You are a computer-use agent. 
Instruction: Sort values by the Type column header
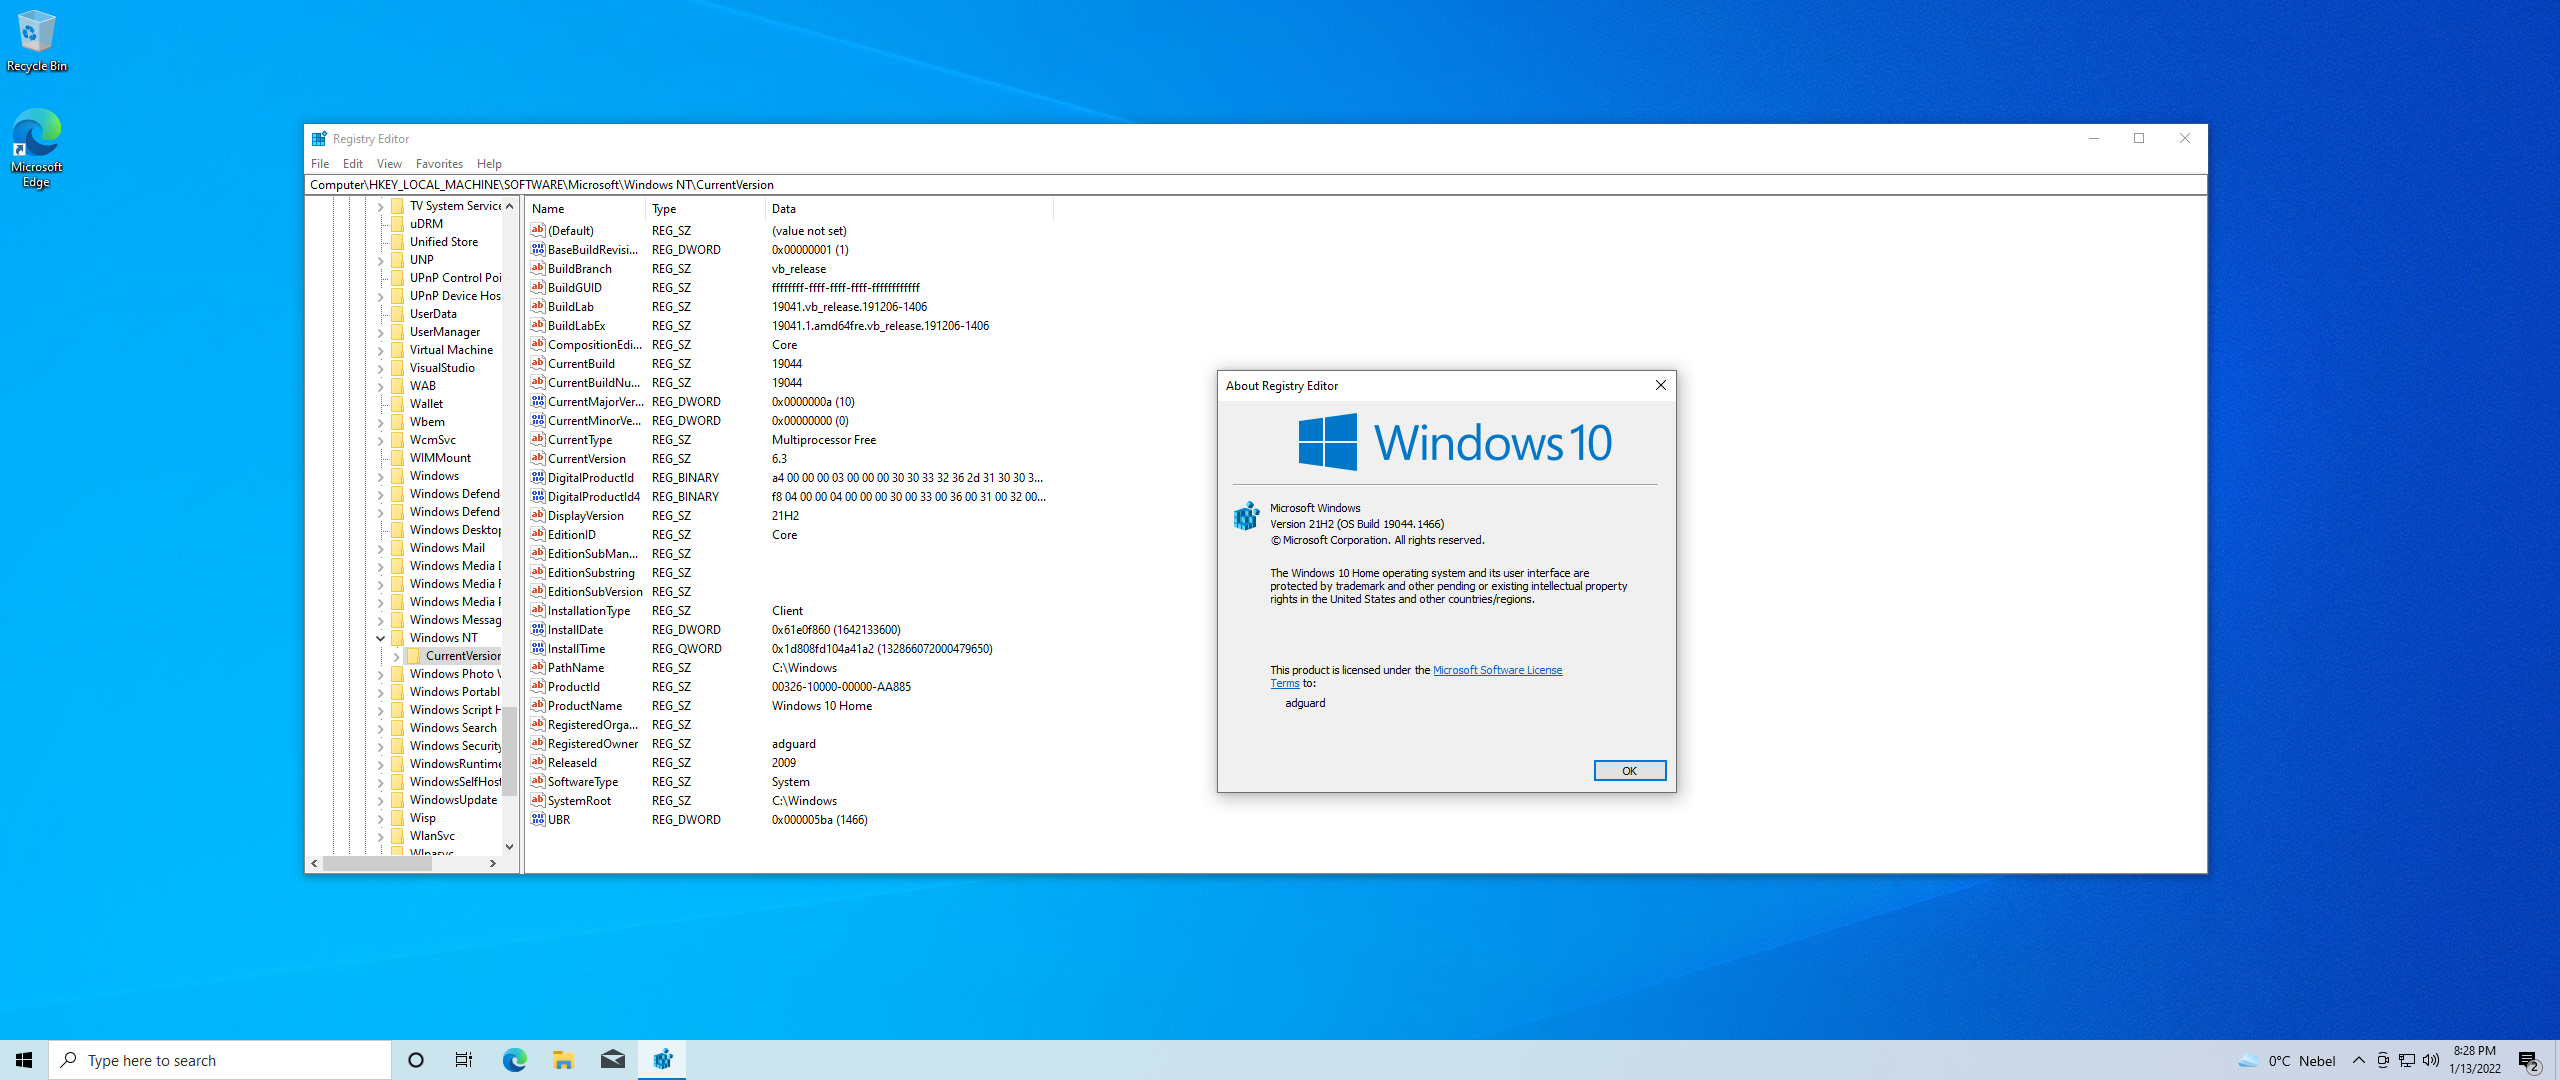pyautogui.click(x=707, y=209)
